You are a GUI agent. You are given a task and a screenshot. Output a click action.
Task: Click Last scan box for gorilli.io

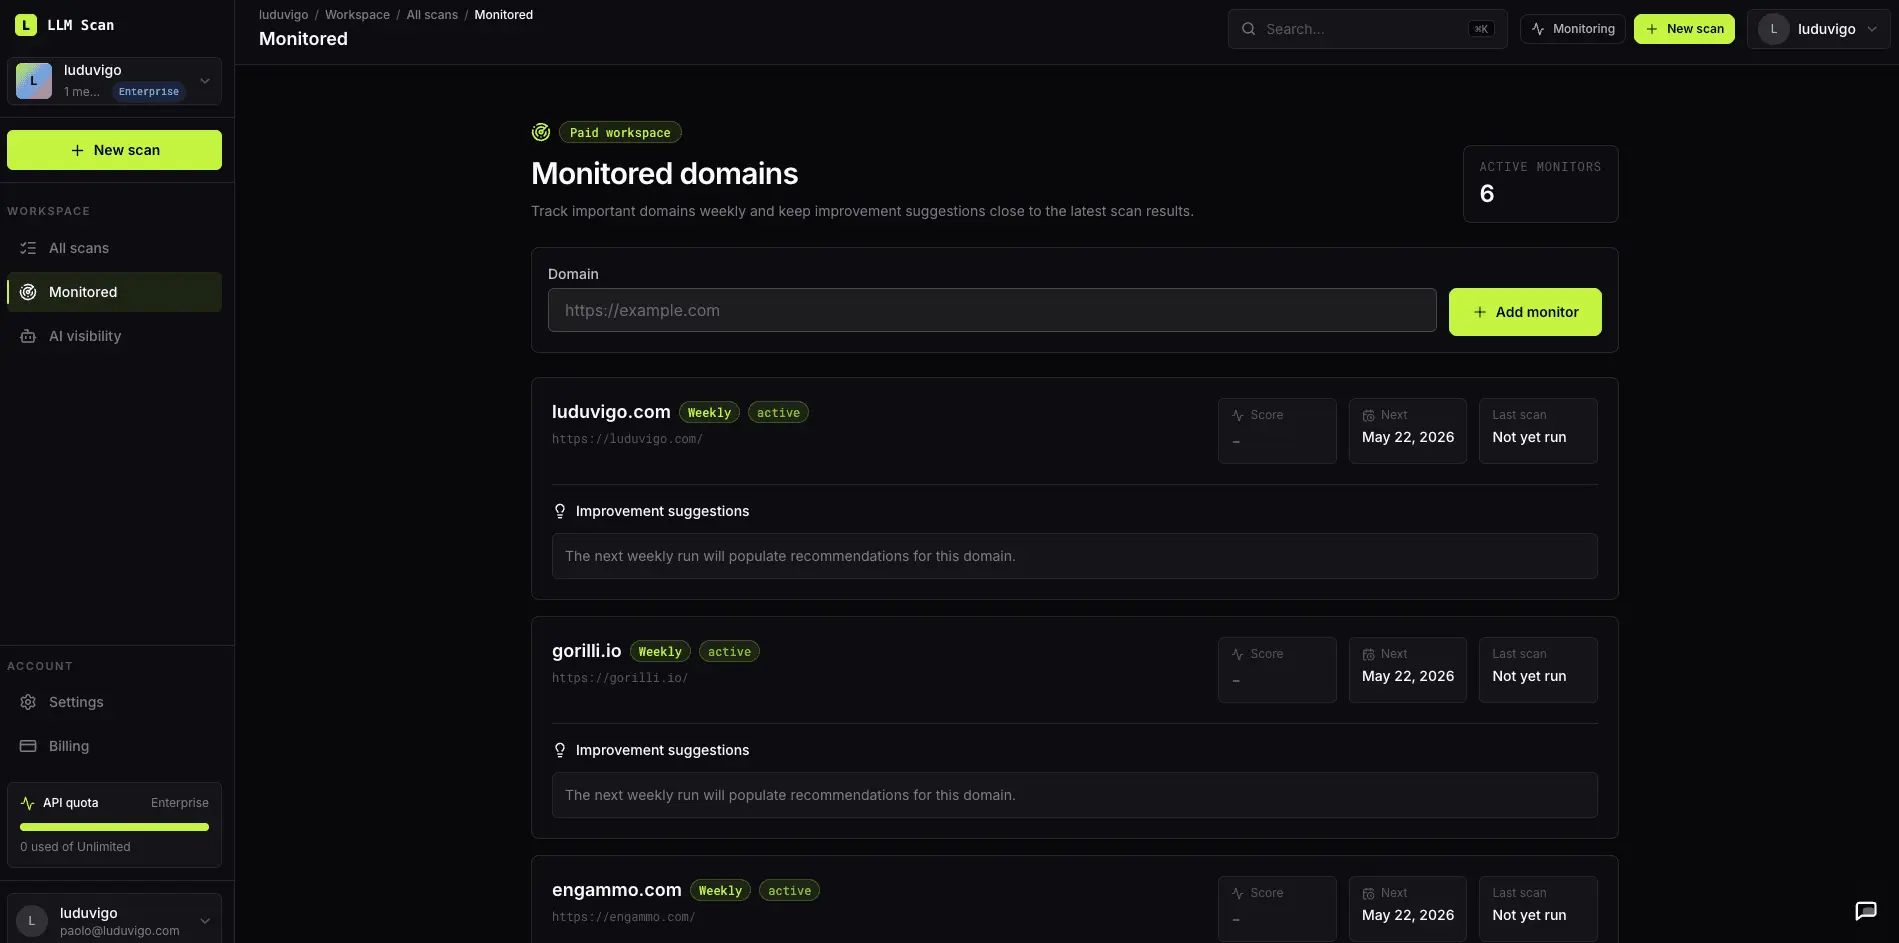(1538, 670)
